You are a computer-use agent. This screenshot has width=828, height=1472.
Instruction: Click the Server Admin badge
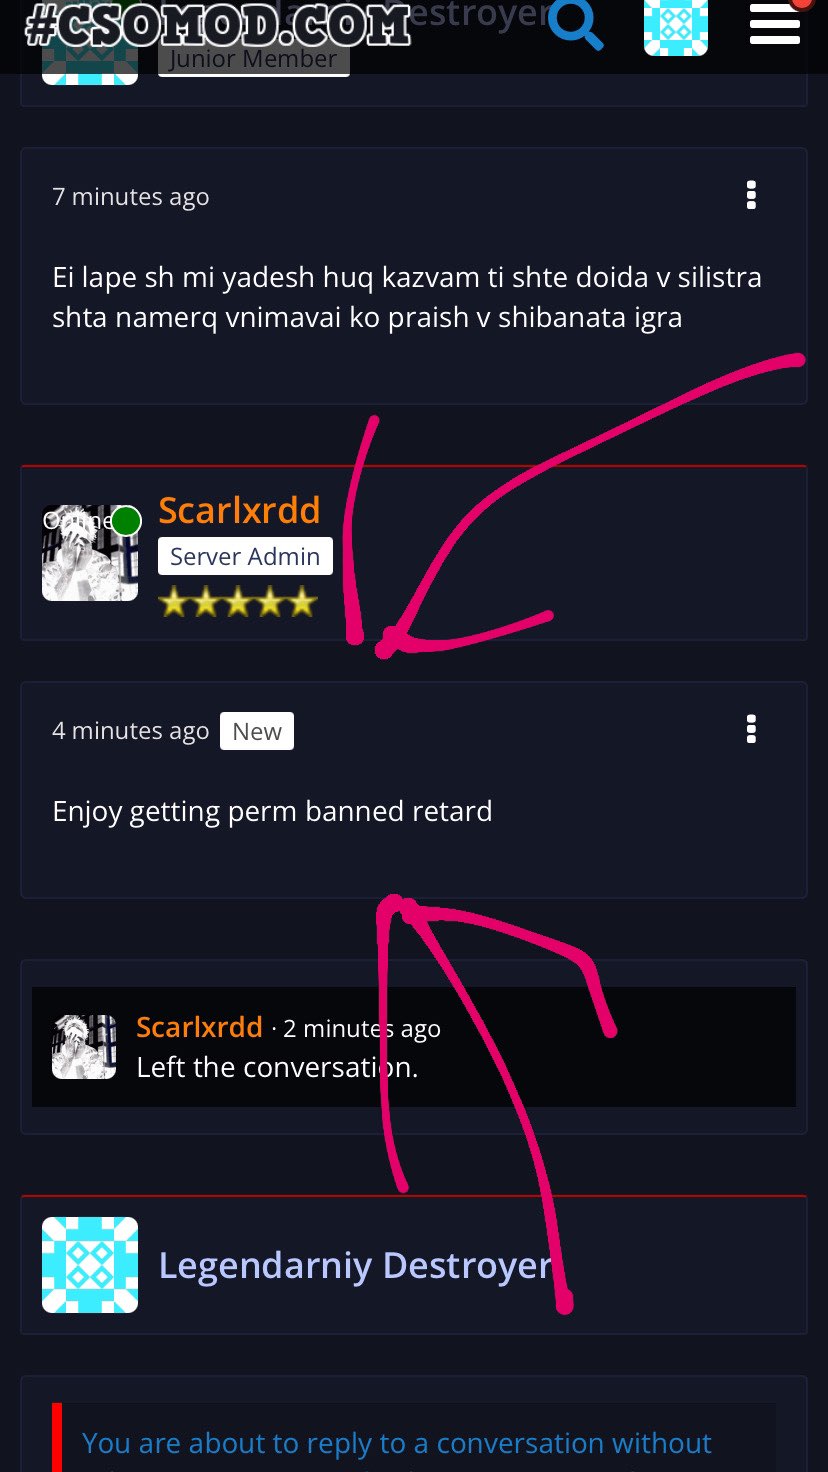tap(245, 557)
